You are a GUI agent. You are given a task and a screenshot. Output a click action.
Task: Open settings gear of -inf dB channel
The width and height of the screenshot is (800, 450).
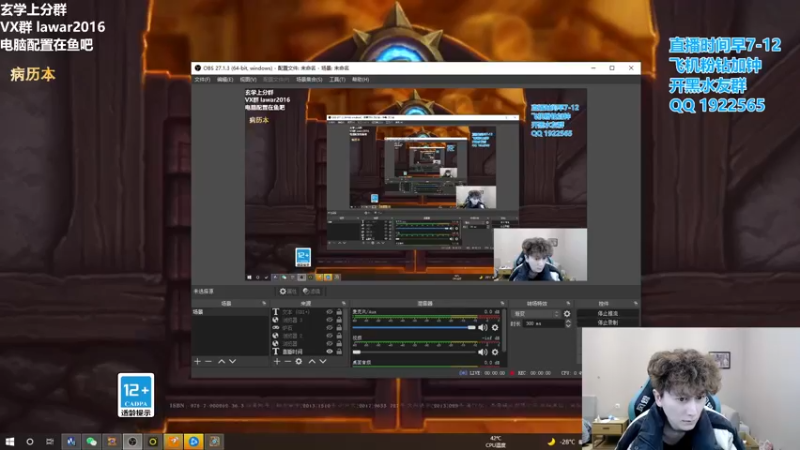pyautogui.click(x=495, y=352)
